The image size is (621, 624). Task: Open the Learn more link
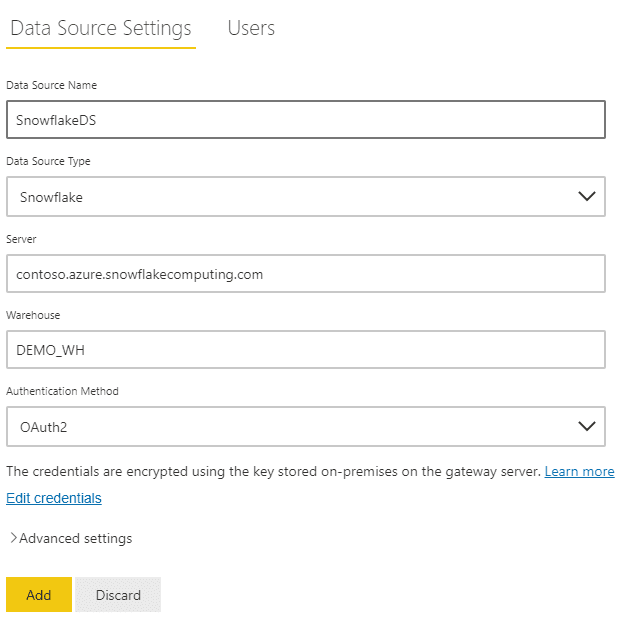coord(579,472)
